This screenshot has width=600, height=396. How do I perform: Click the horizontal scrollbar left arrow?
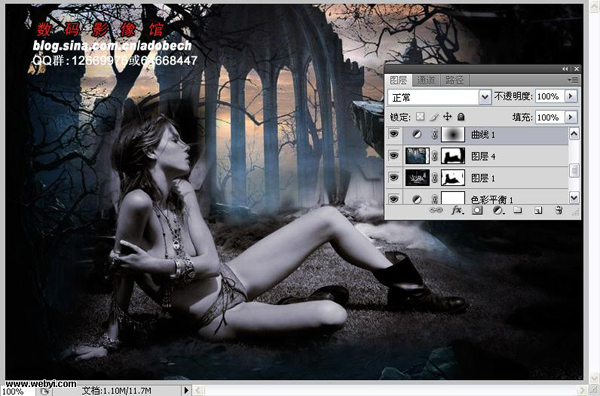(x=198, y=390)
